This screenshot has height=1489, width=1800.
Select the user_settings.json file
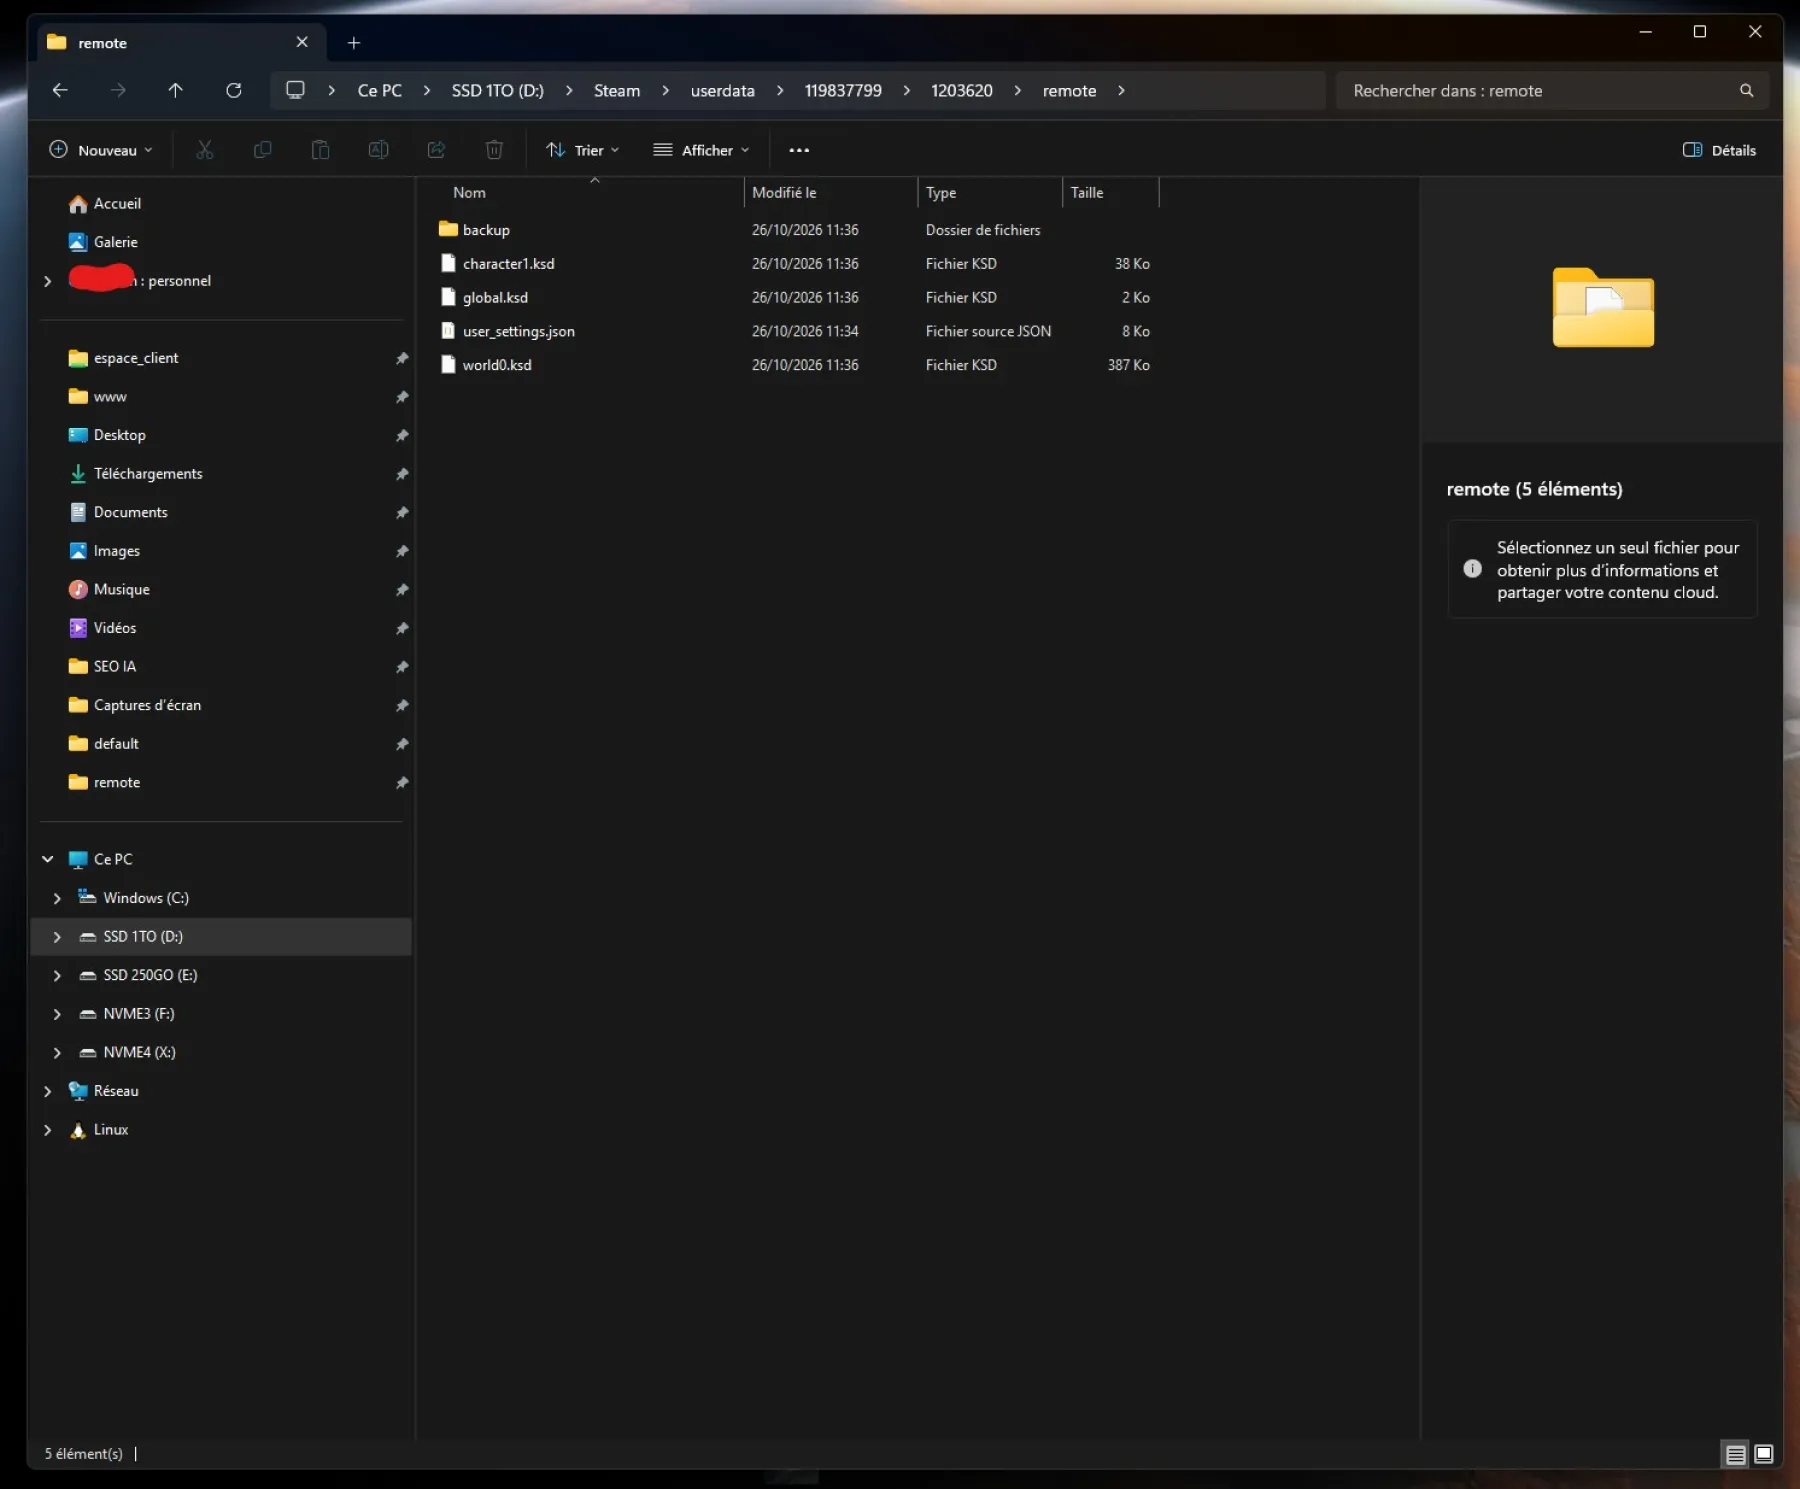point(518,331)
